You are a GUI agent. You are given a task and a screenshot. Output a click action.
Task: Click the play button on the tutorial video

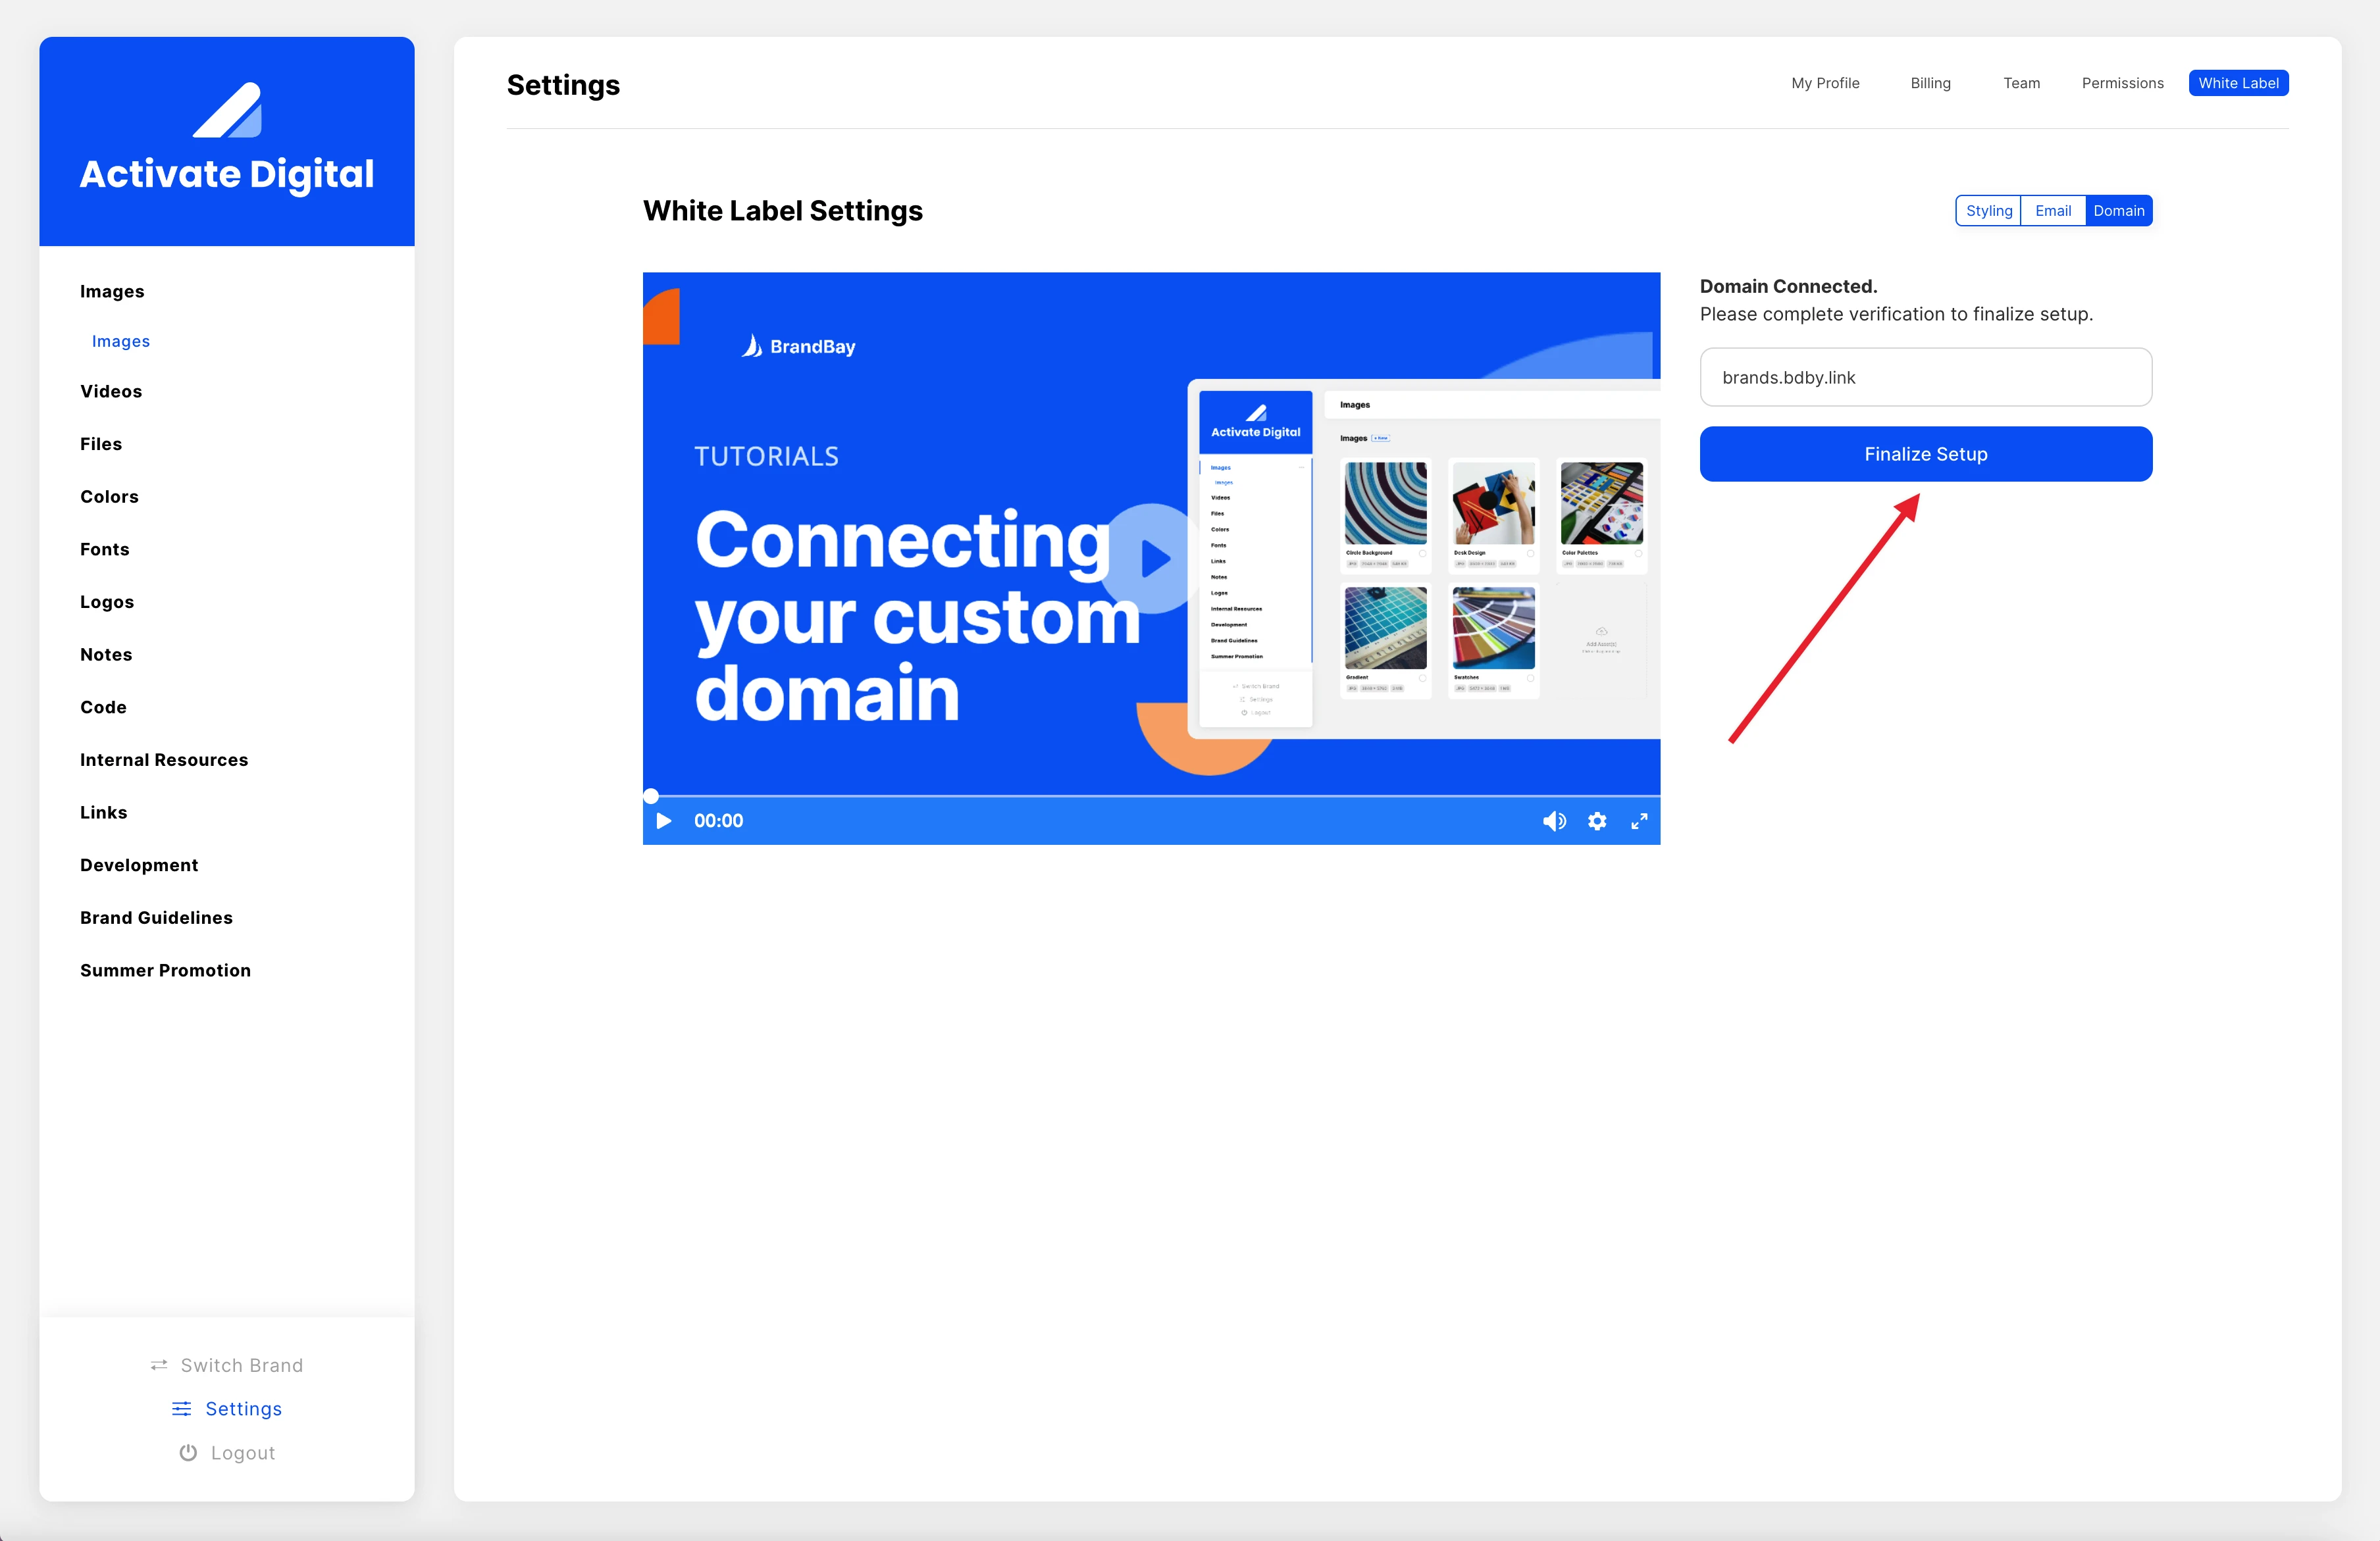point(1155,559)
